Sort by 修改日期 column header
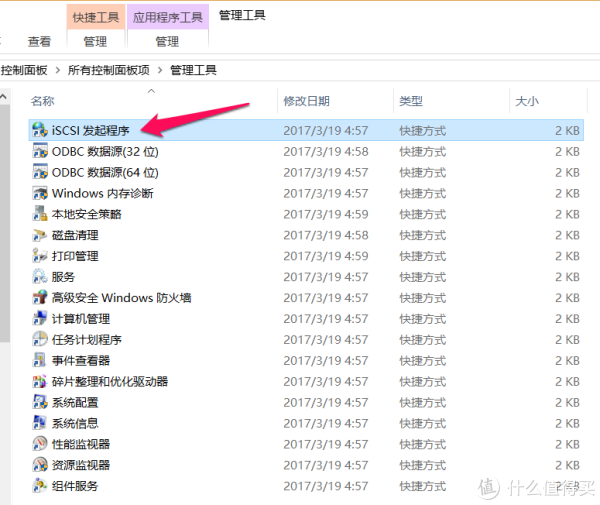Screen dimensions: 600x505 pyautogui.click(x=306, y=101)
